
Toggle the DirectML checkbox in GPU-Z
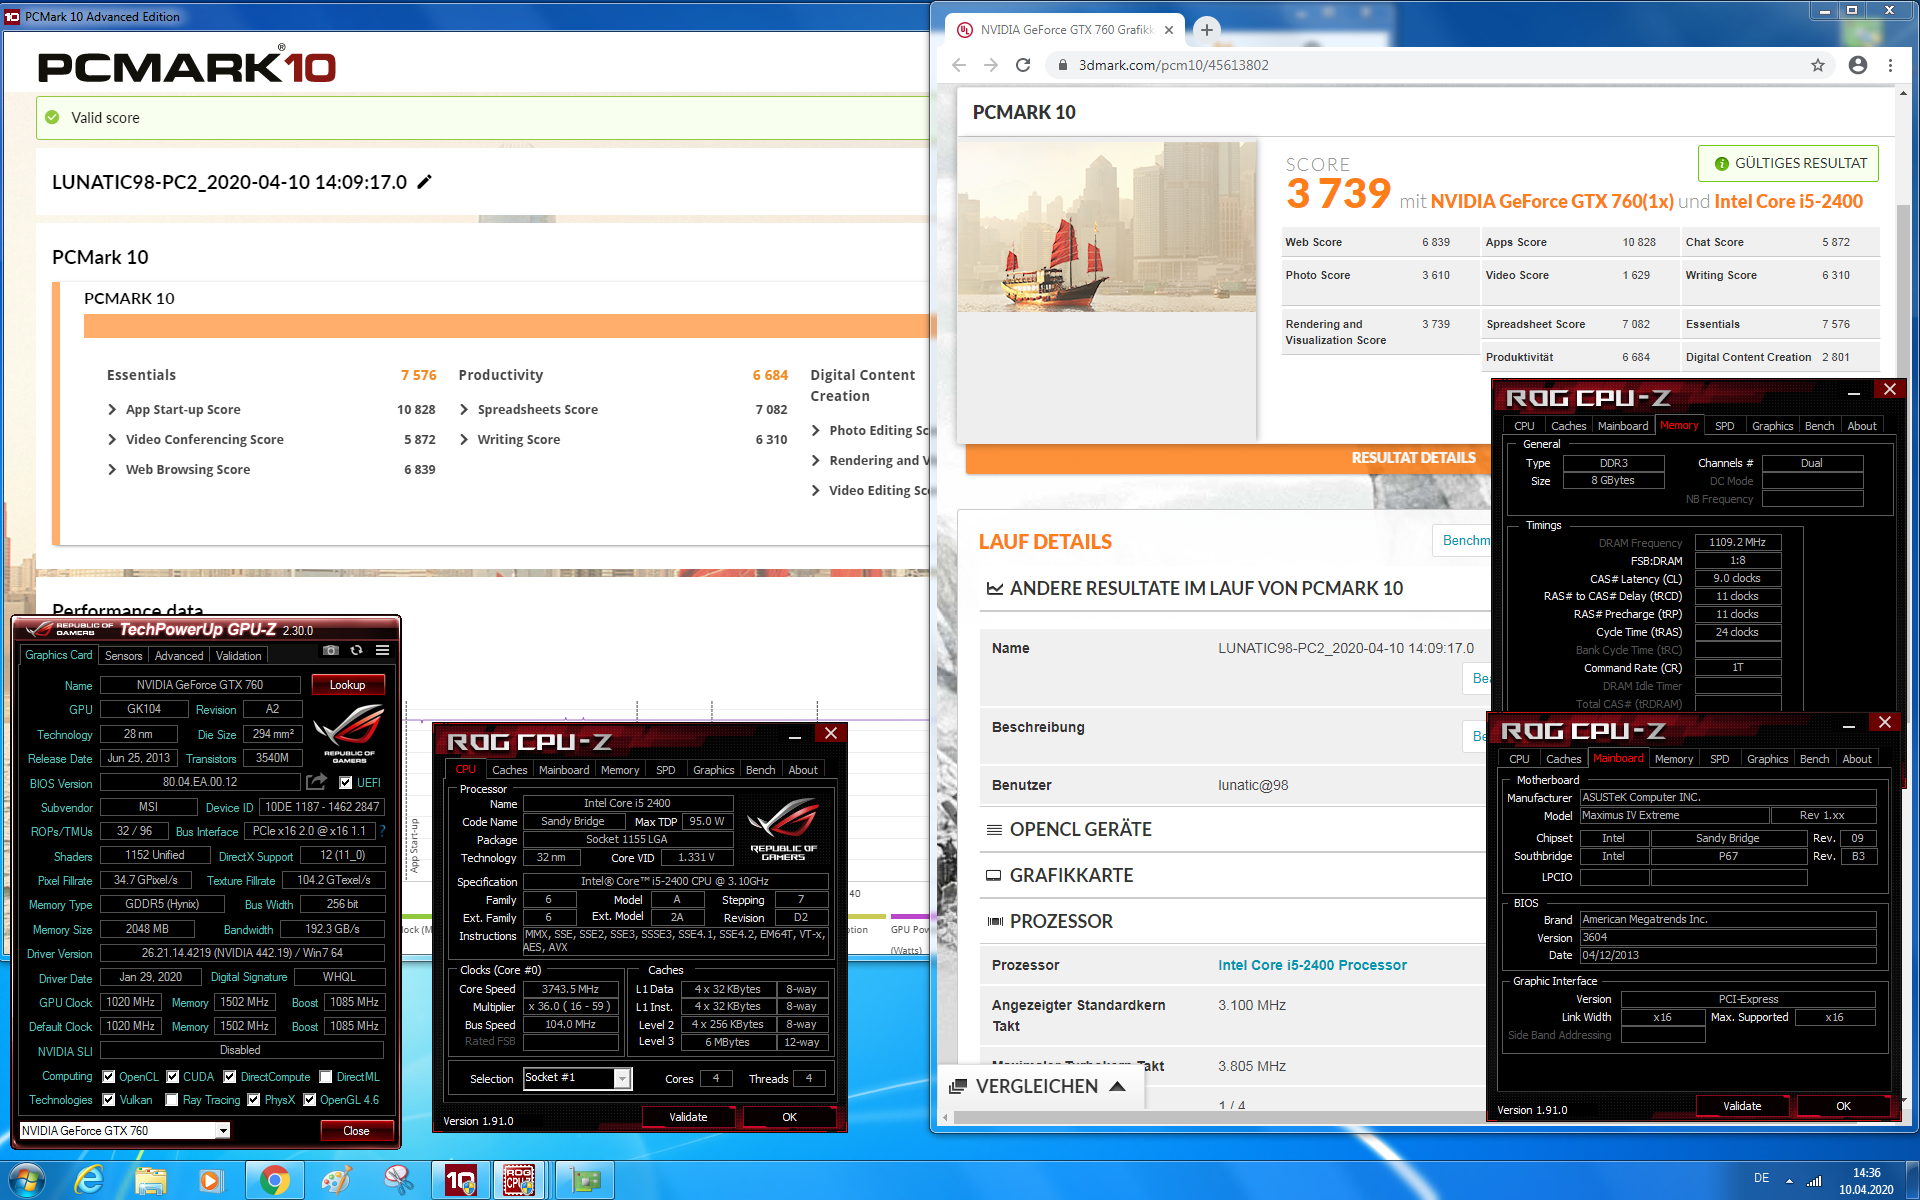point(326,1077)
